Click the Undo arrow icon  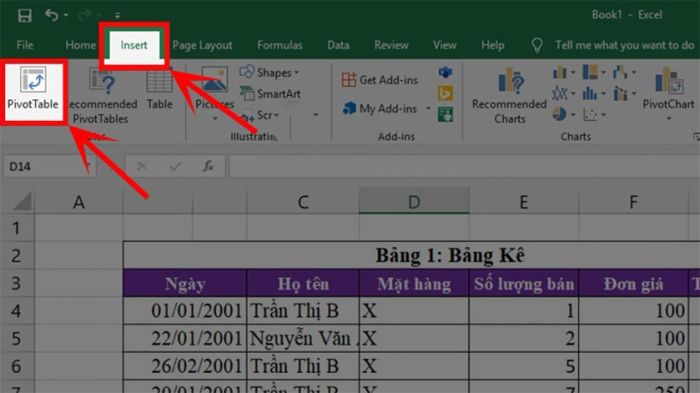51,15
